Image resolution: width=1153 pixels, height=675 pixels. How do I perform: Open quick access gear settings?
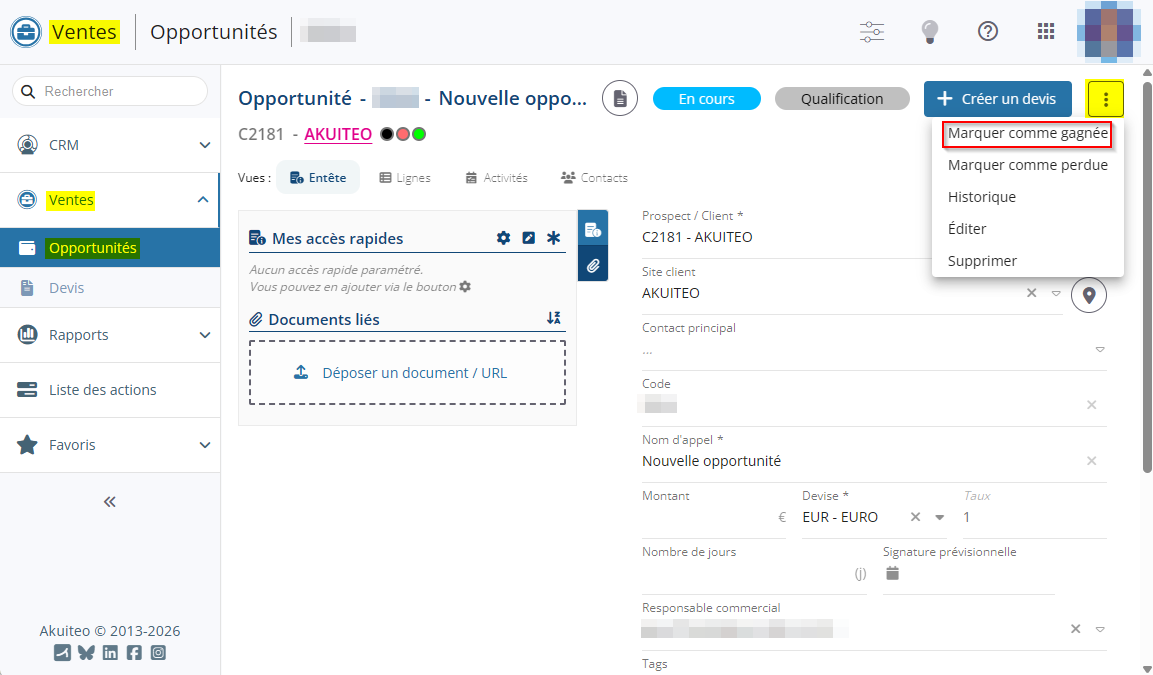(x=504, y=238)
